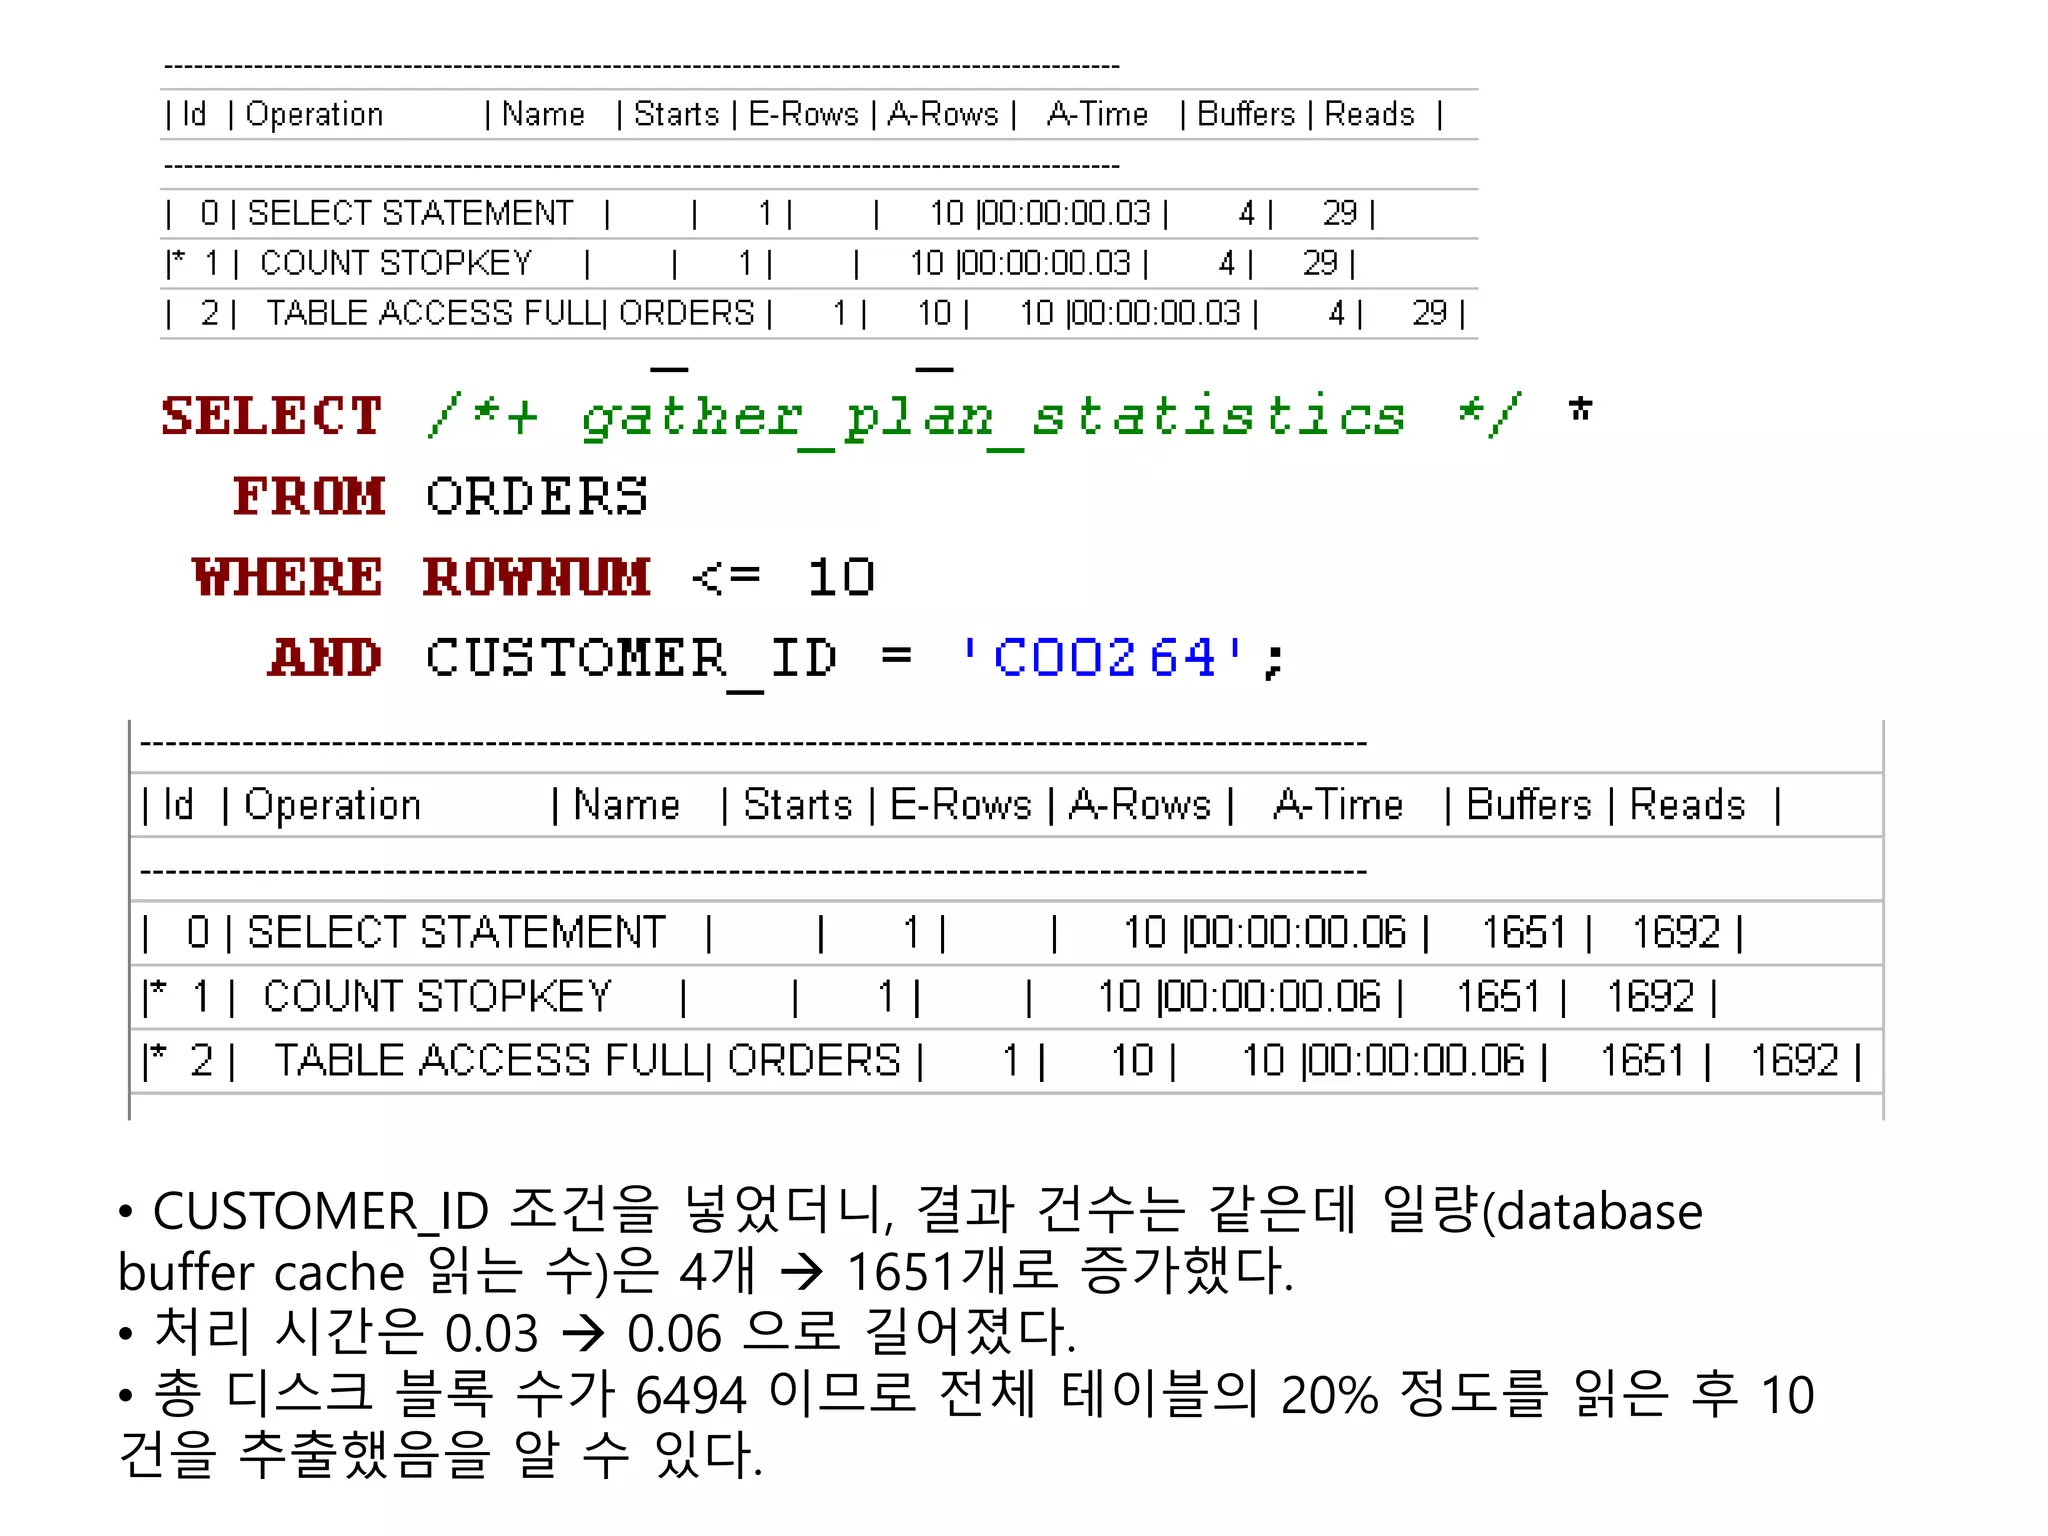Click the 1651 buffers value in the SELECT STATEMENT row
2048x1536 pixels.
coord(1523,933)
